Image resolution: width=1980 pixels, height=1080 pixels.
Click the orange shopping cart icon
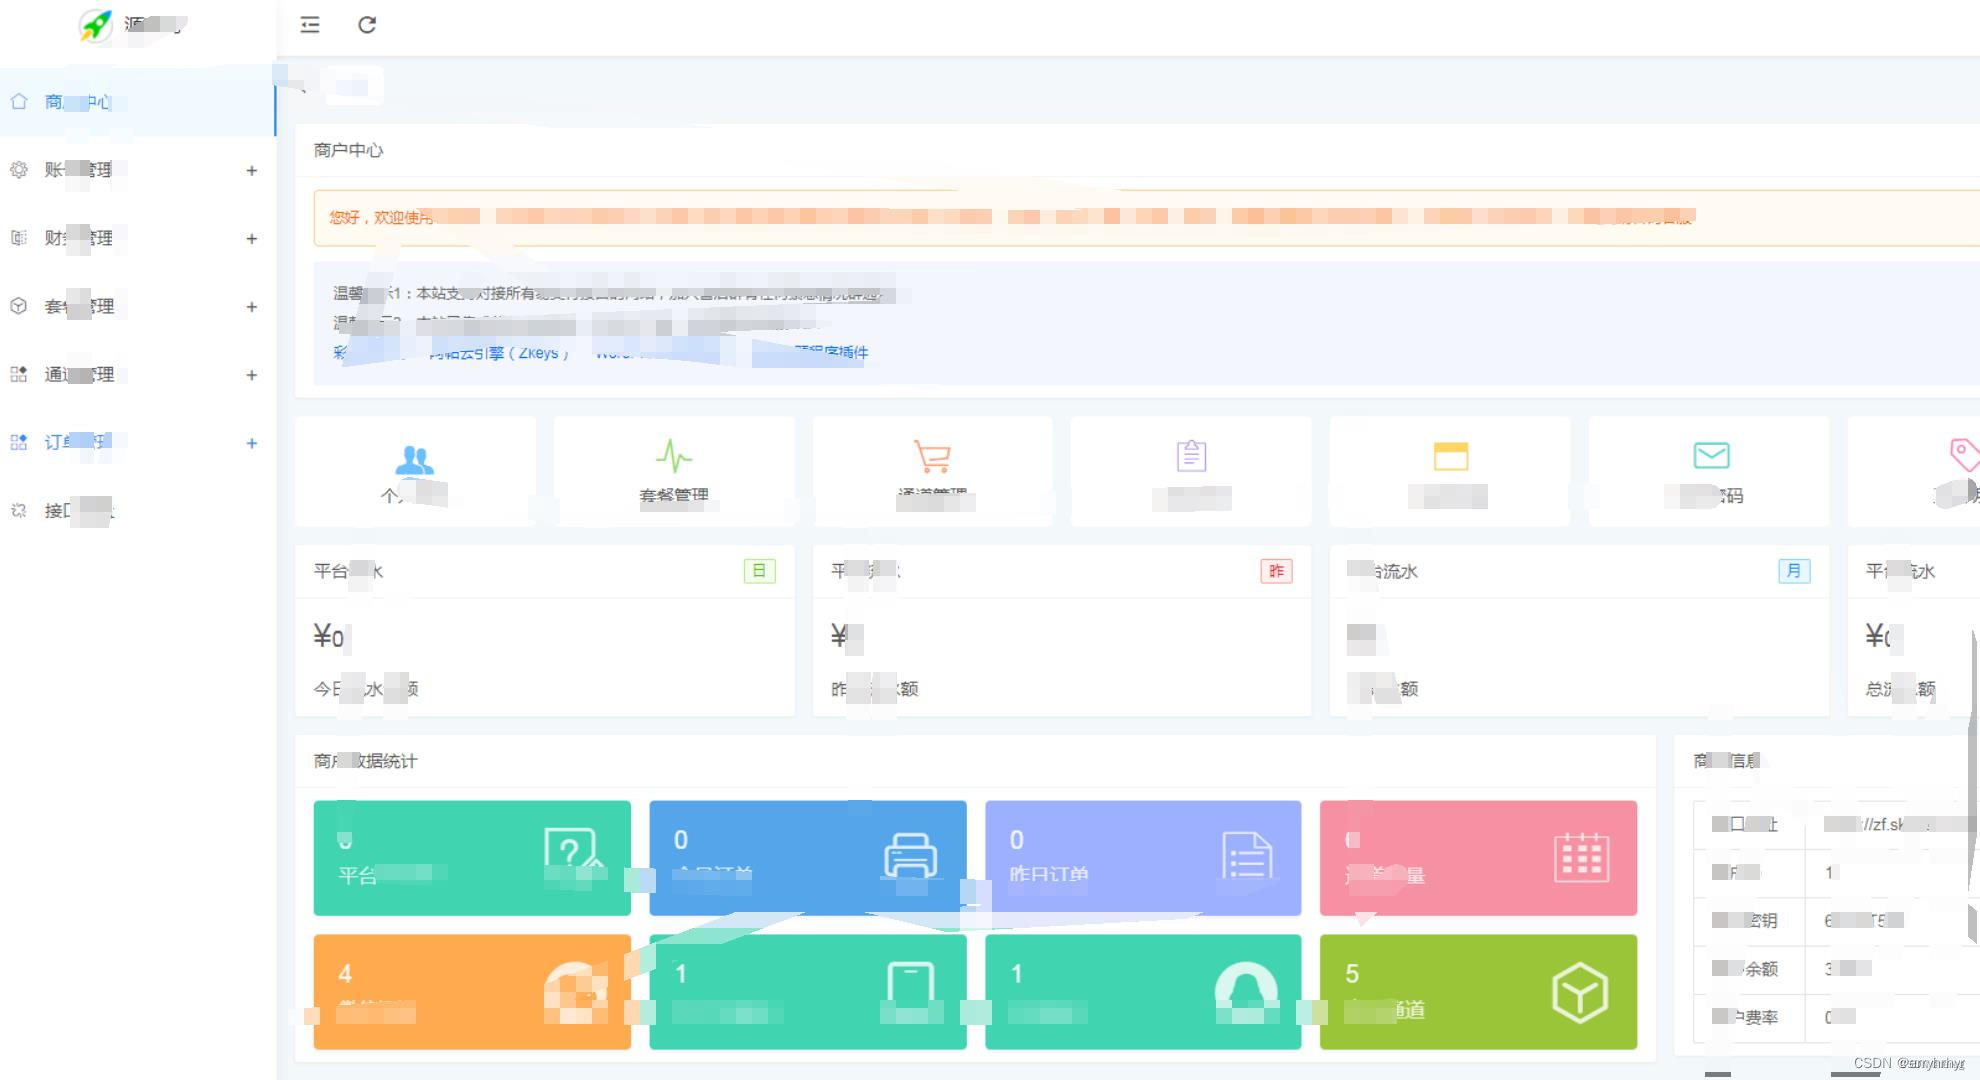tap(932, 457)
